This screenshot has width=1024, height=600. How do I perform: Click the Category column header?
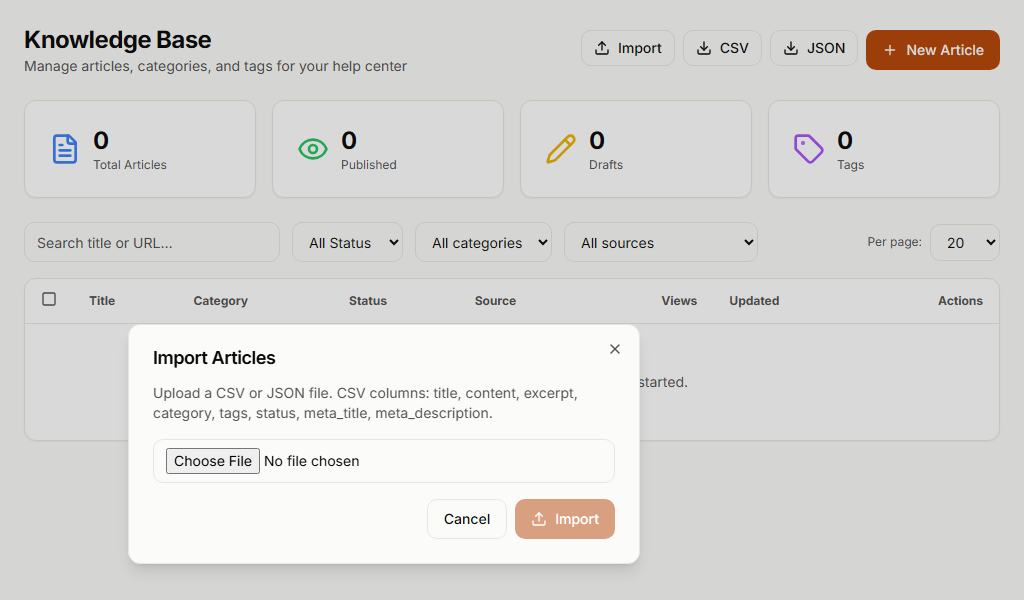pos(221,301)
